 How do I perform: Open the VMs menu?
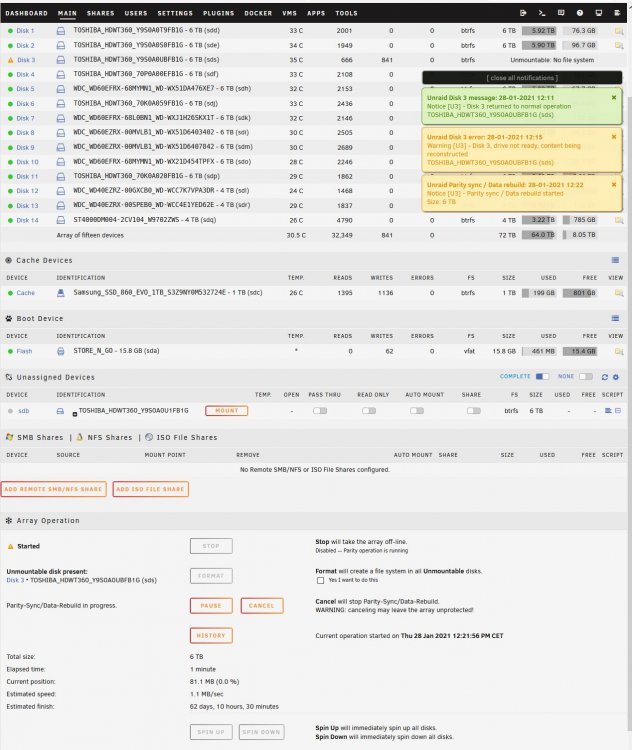pyautogui.click(x=289, y=13)
